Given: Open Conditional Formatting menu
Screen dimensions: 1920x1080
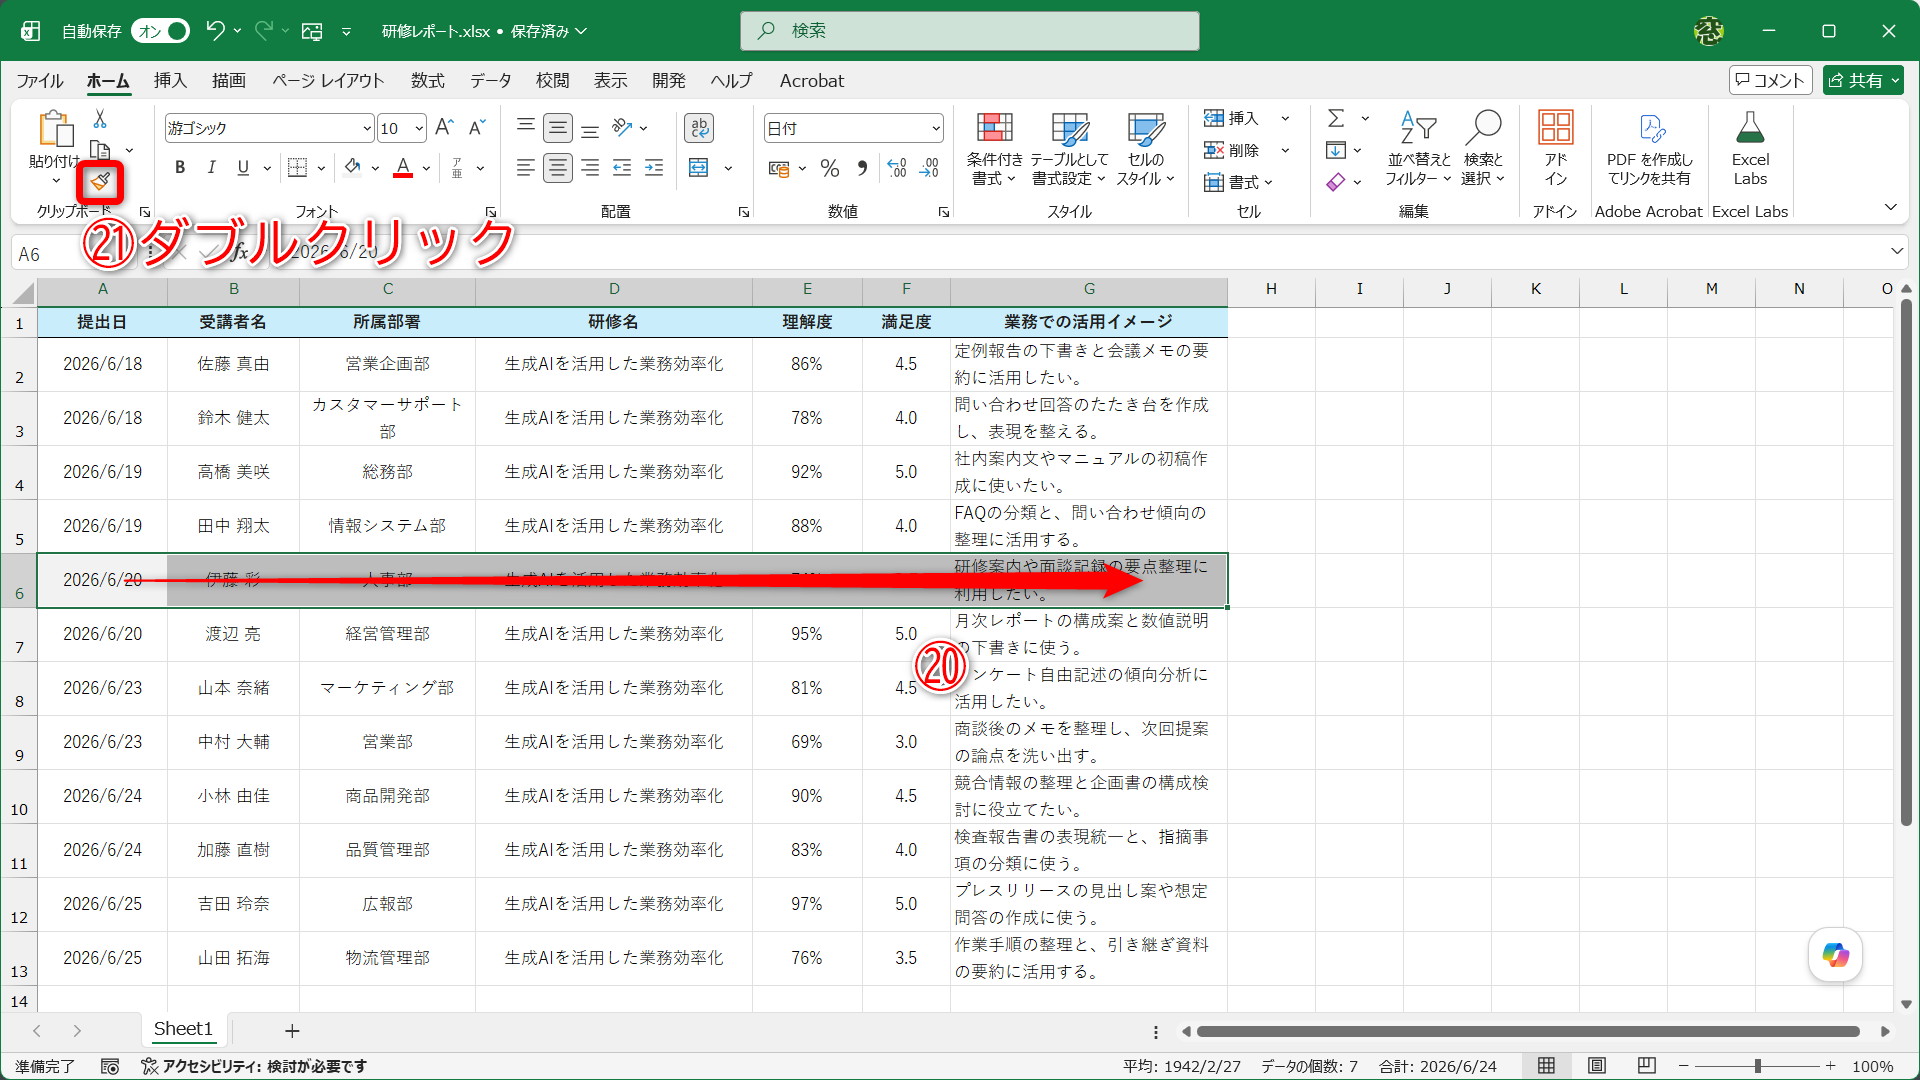Looking at the screenshot, I should tap(994, 149).
